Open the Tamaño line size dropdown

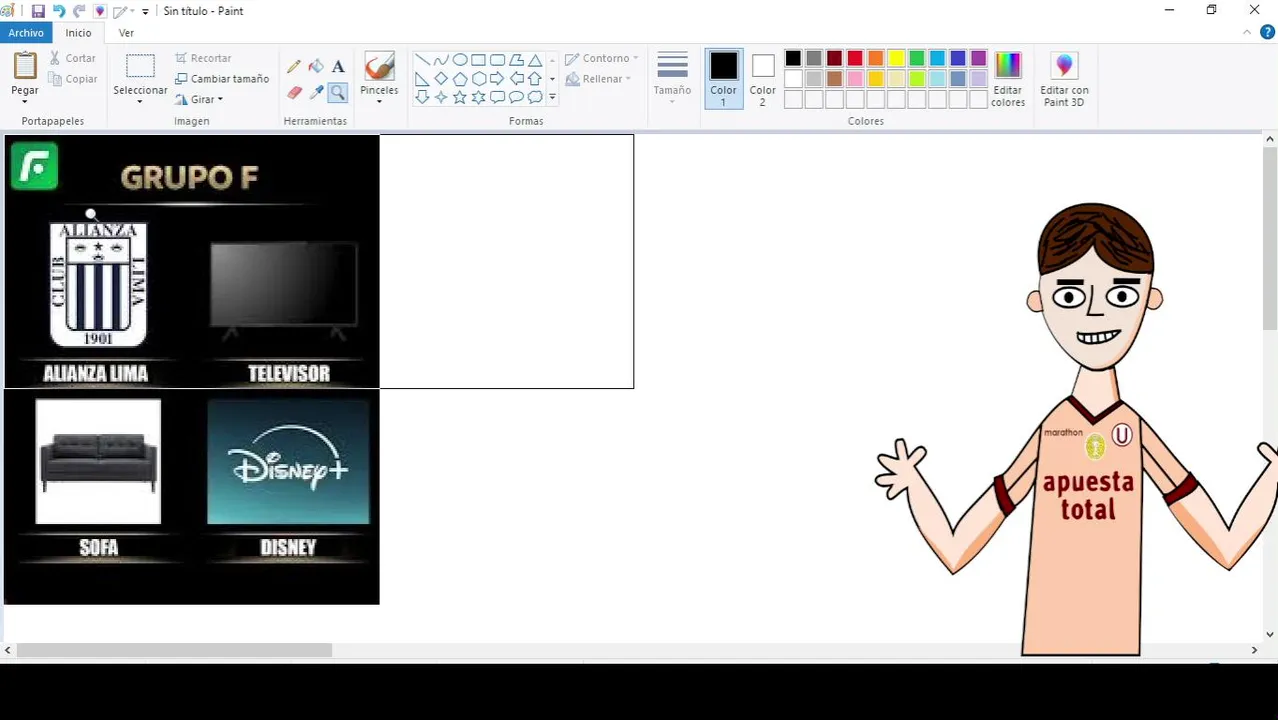672,79
